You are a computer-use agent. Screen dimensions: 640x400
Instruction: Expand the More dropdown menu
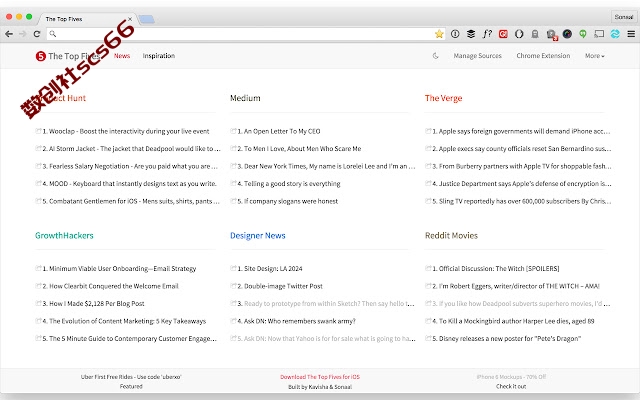(595, 56)
